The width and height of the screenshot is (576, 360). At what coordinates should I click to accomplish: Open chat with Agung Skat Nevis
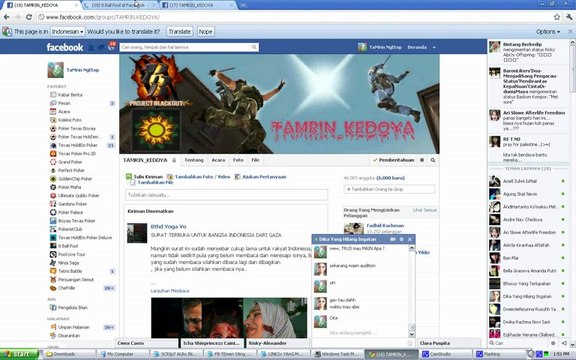tap(528, 194)
